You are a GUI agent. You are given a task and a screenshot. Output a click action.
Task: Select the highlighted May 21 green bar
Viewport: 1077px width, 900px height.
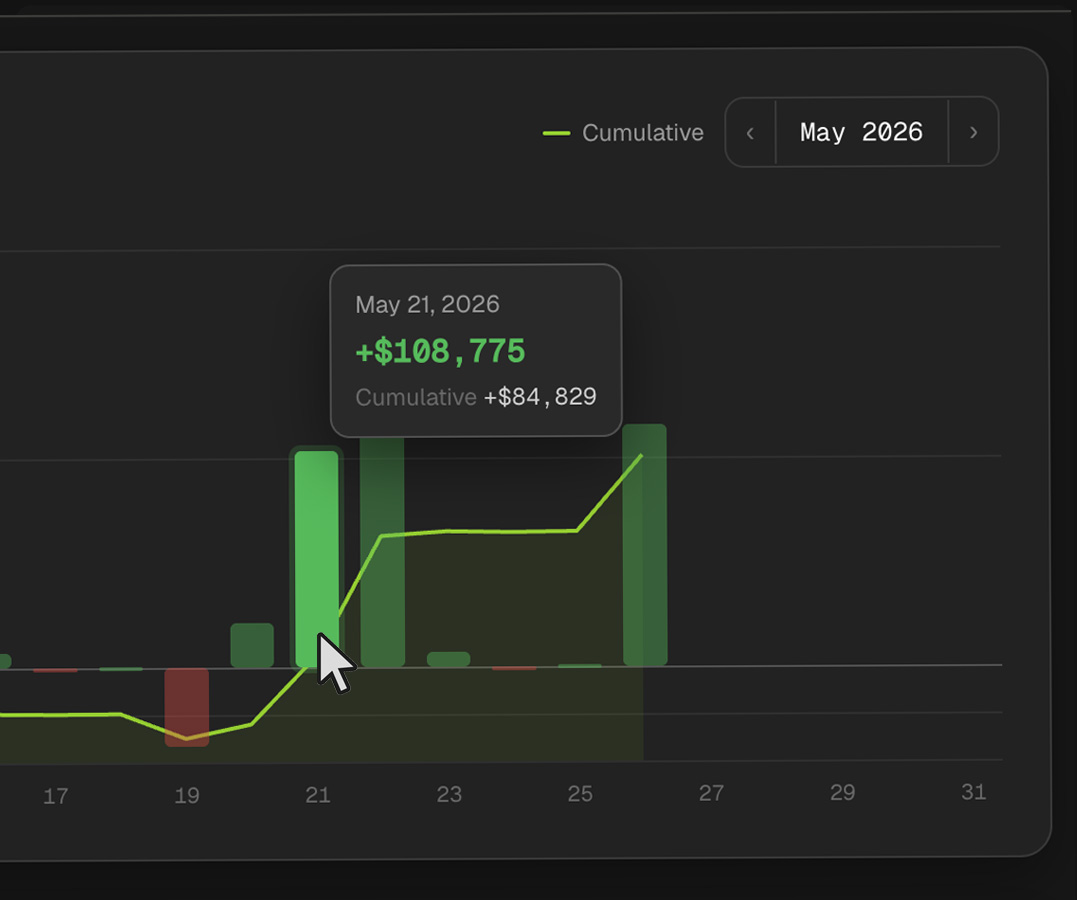click(x=317, y=559)
